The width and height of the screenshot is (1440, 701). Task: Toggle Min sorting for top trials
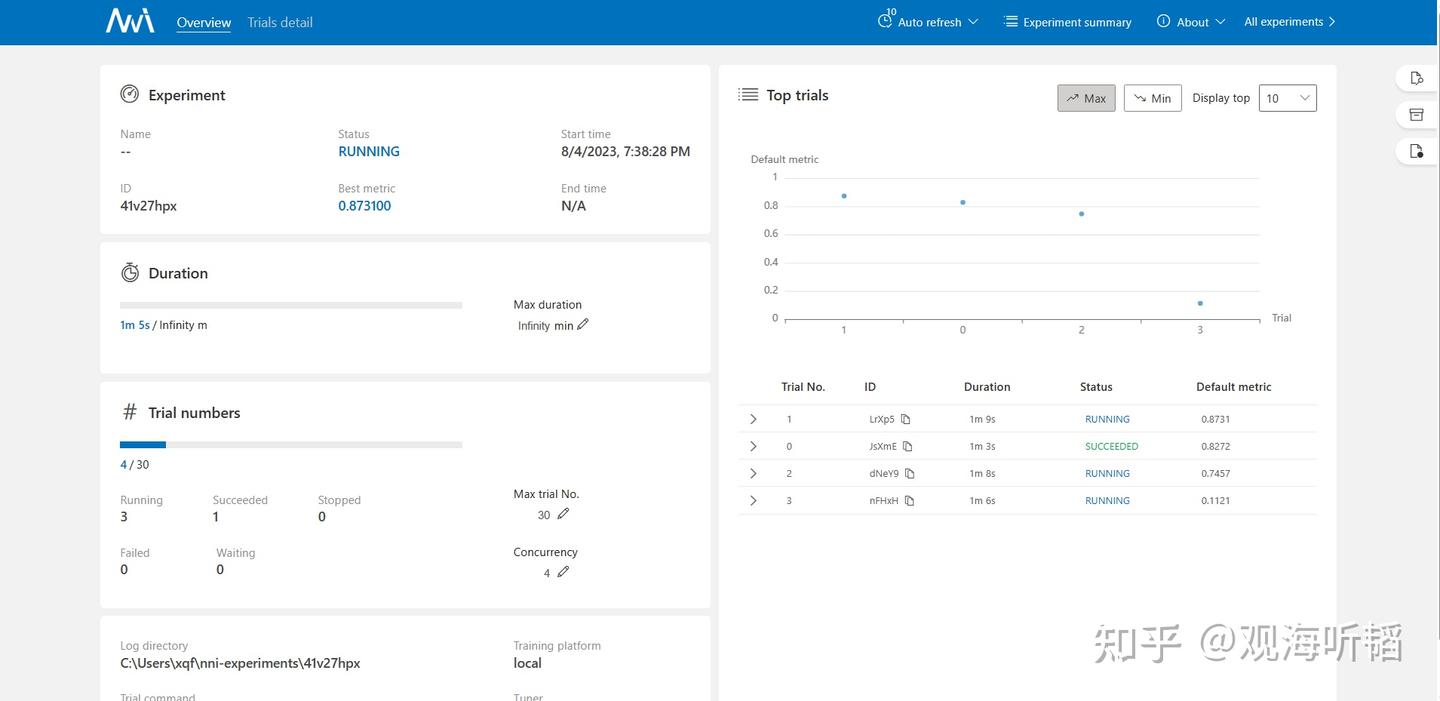(x=1153, y=98)
